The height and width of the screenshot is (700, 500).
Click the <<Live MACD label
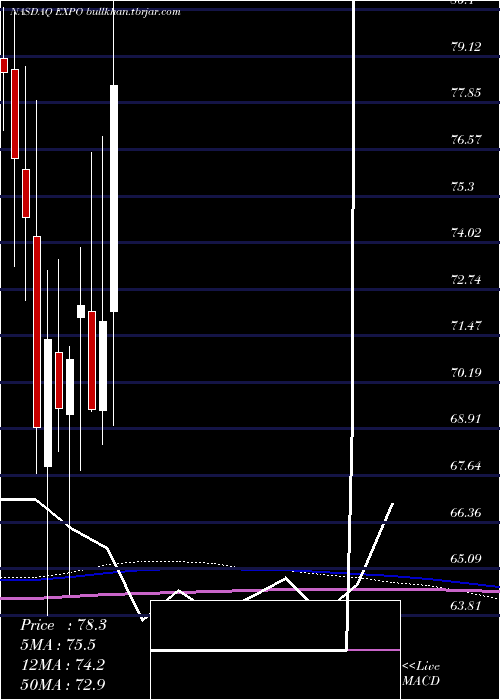click(421, 673)
